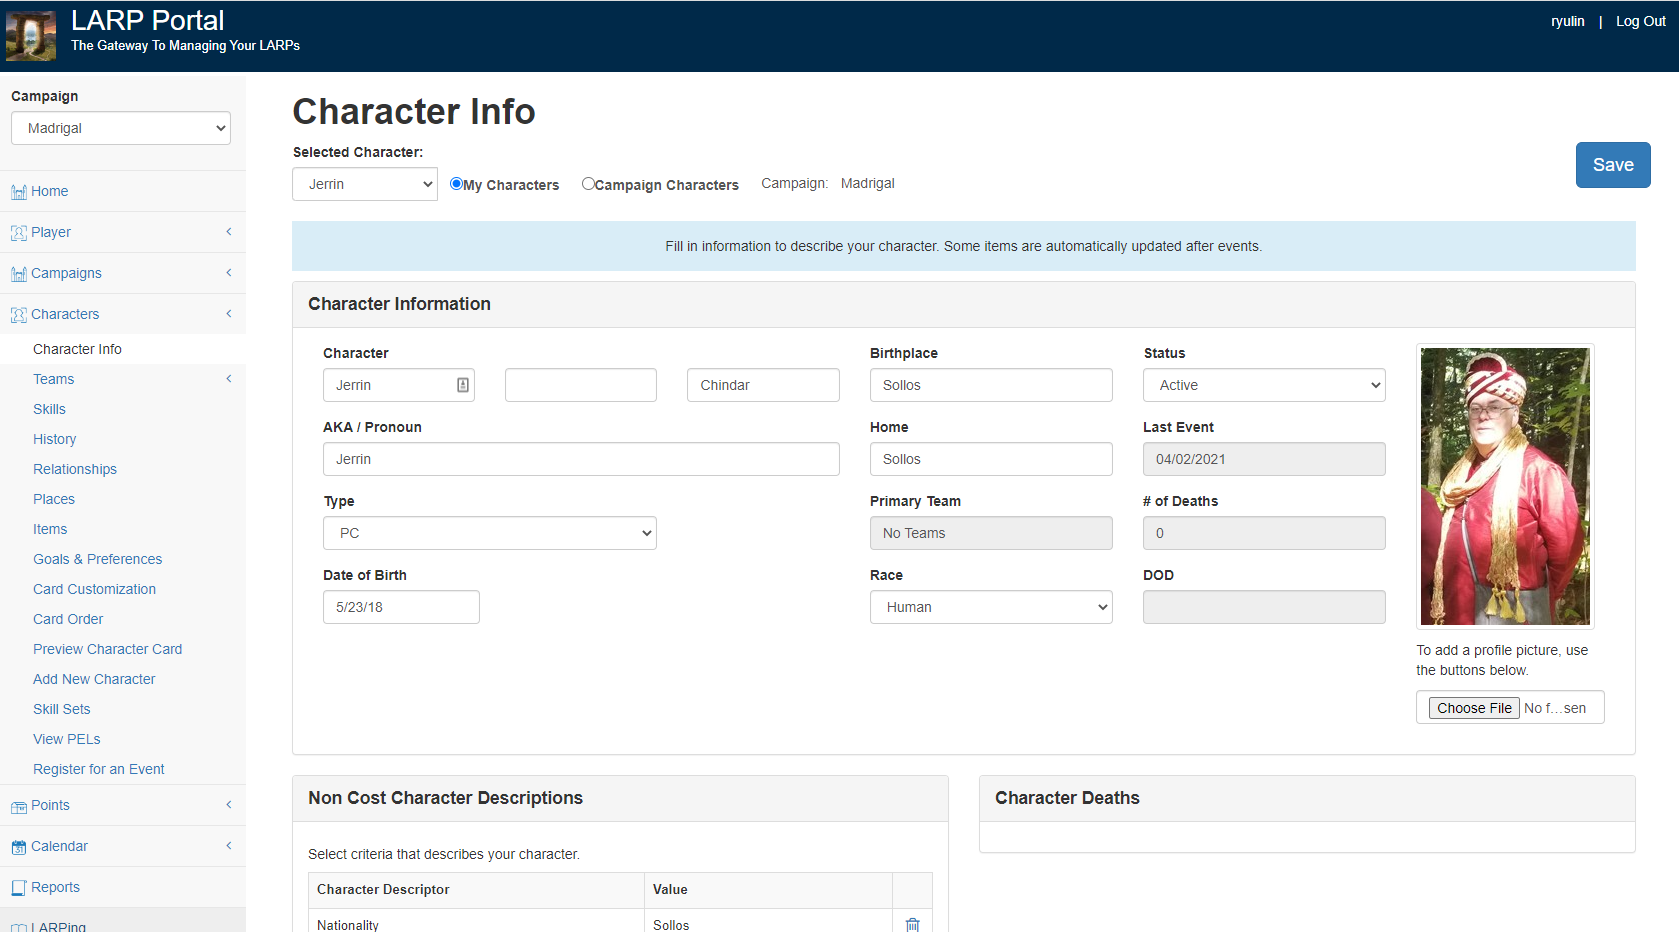Click the Campaigns sidebar icon
Image resolution: width=1679 pixels, height=932 pixels.
(18, 274)
